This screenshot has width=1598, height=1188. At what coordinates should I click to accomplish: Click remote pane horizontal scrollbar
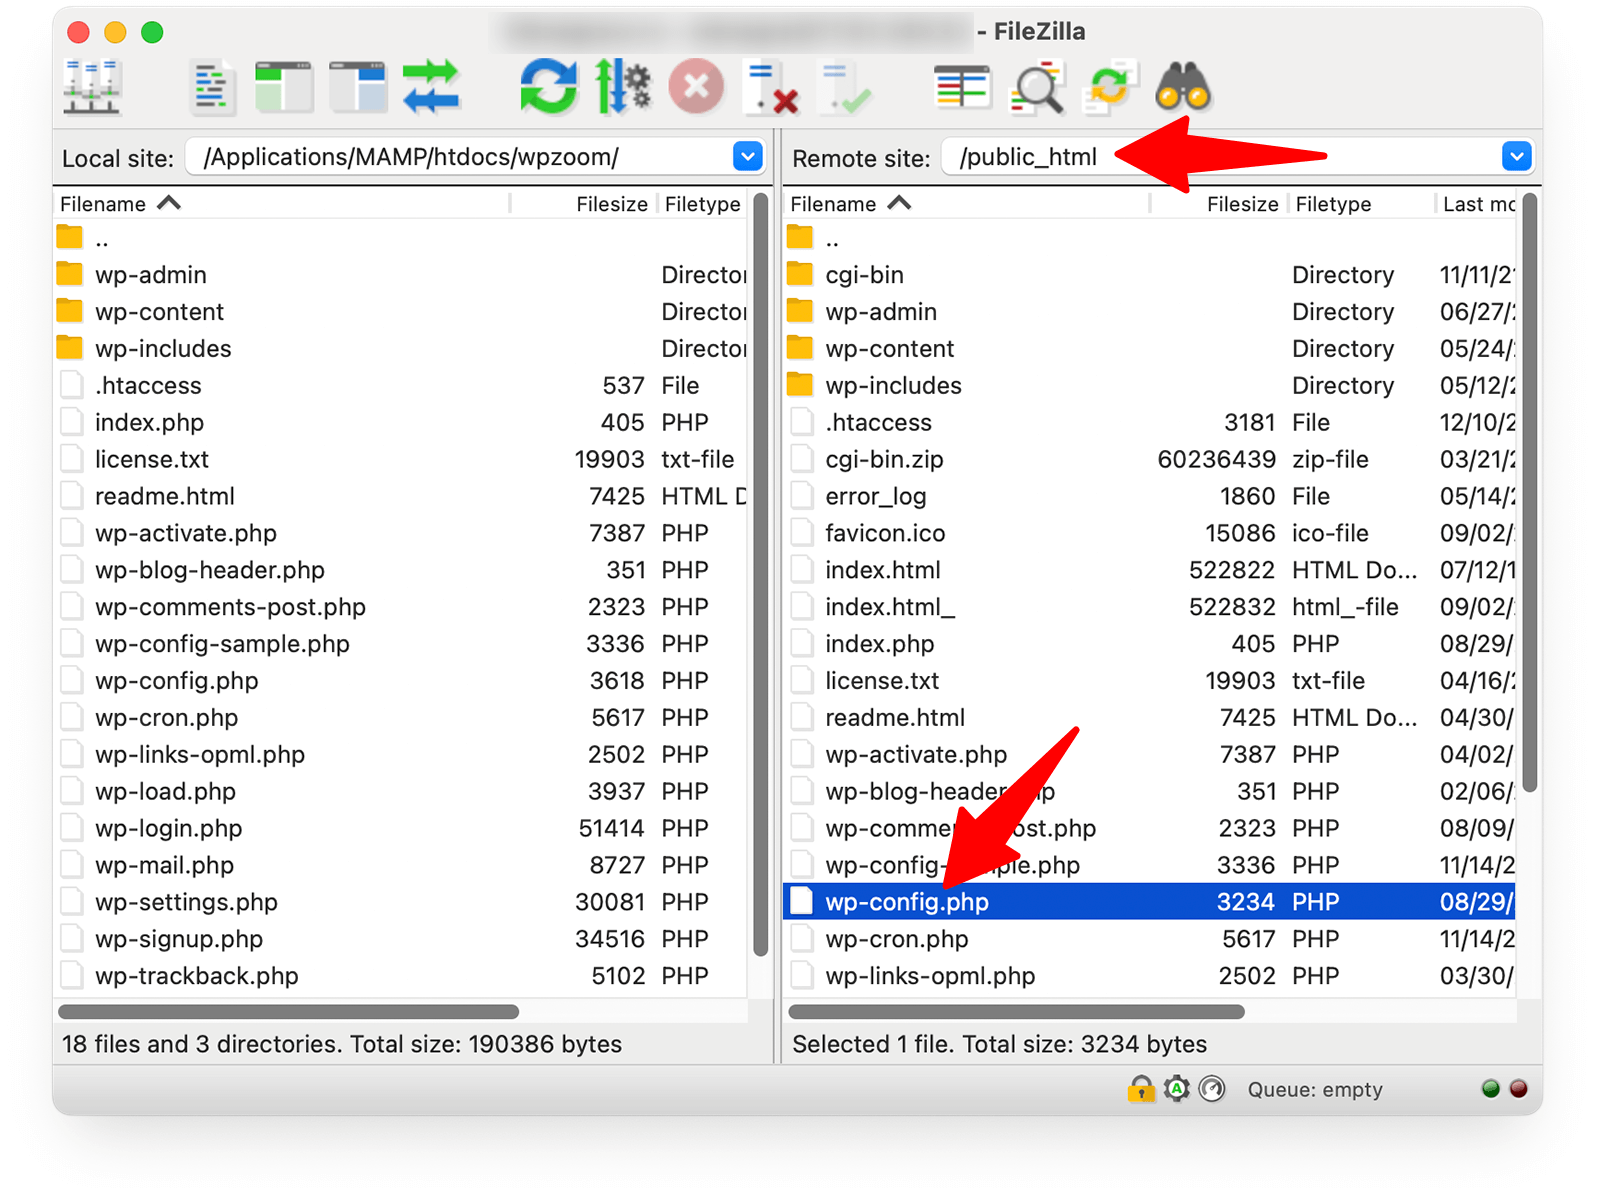tap(1016, 1012)
